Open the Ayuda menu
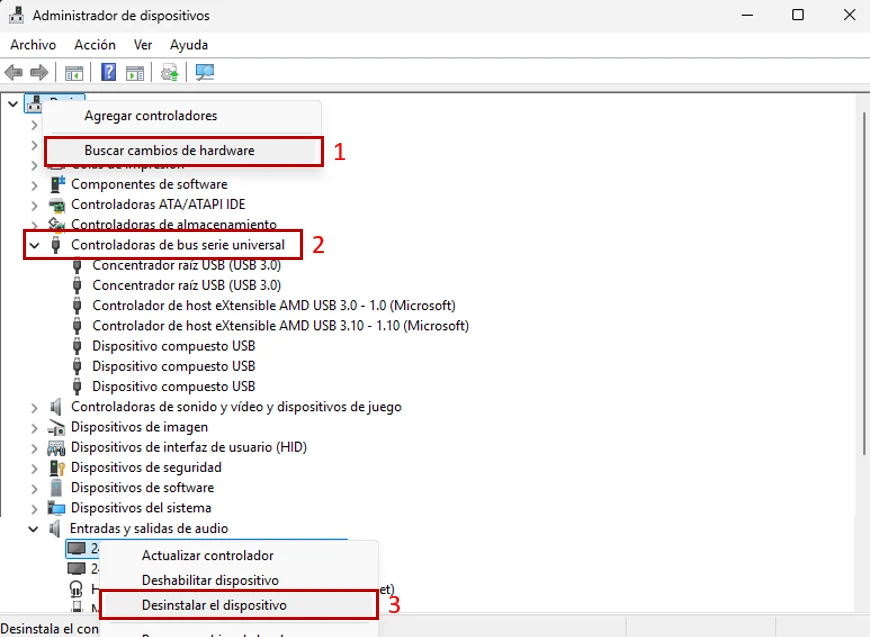Viewport: 870px width, 637px height. [x=189, y=45]
